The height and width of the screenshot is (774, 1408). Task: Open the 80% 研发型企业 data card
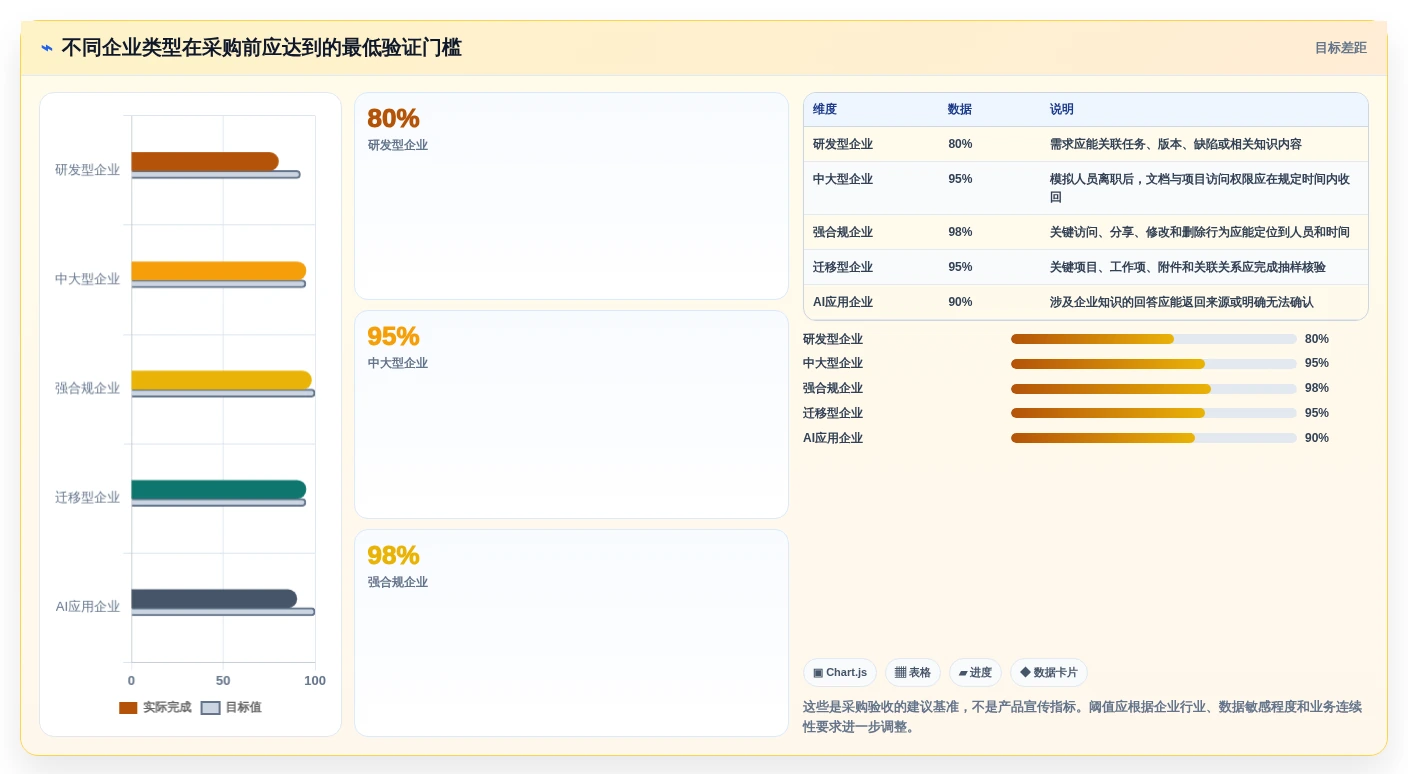click(571, 196)
